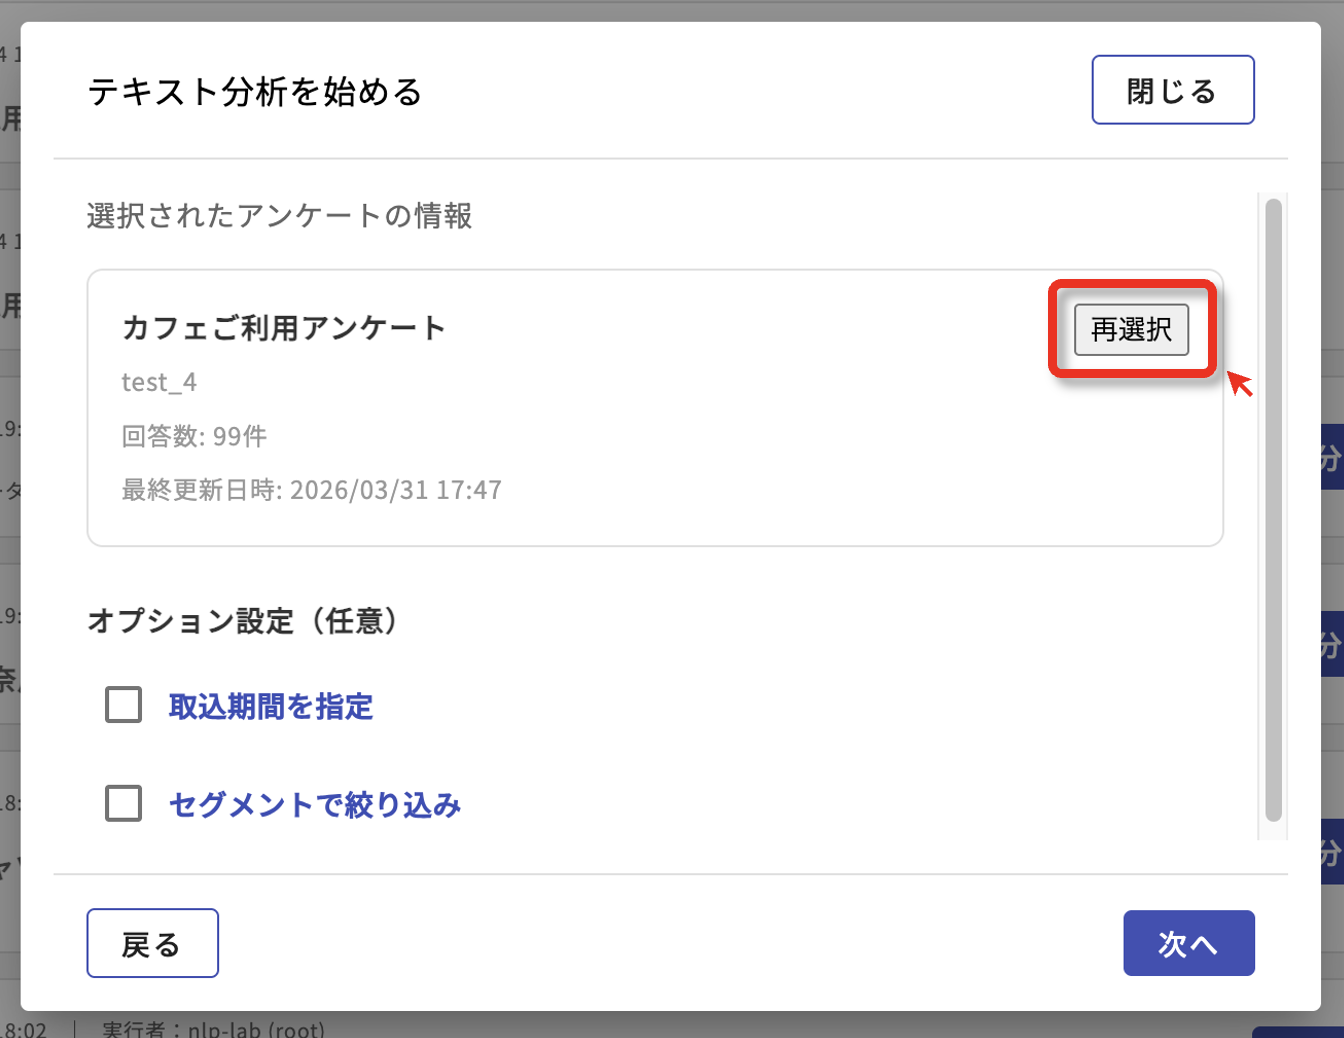1344x1038 pixels.
Task: Click the dialog's vertical scrollbar thumb
Action: coord(1273,510)
